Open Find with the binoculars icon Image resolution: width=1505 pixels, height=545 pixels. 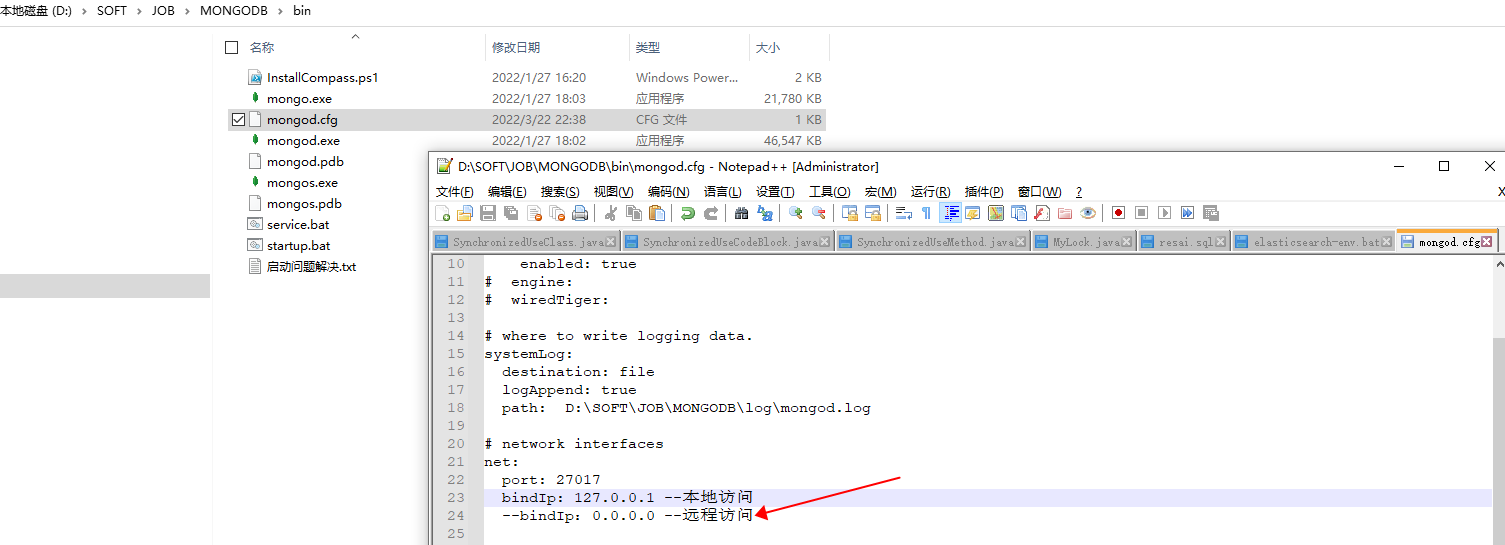pyautogui.click(x=741, y=213)
